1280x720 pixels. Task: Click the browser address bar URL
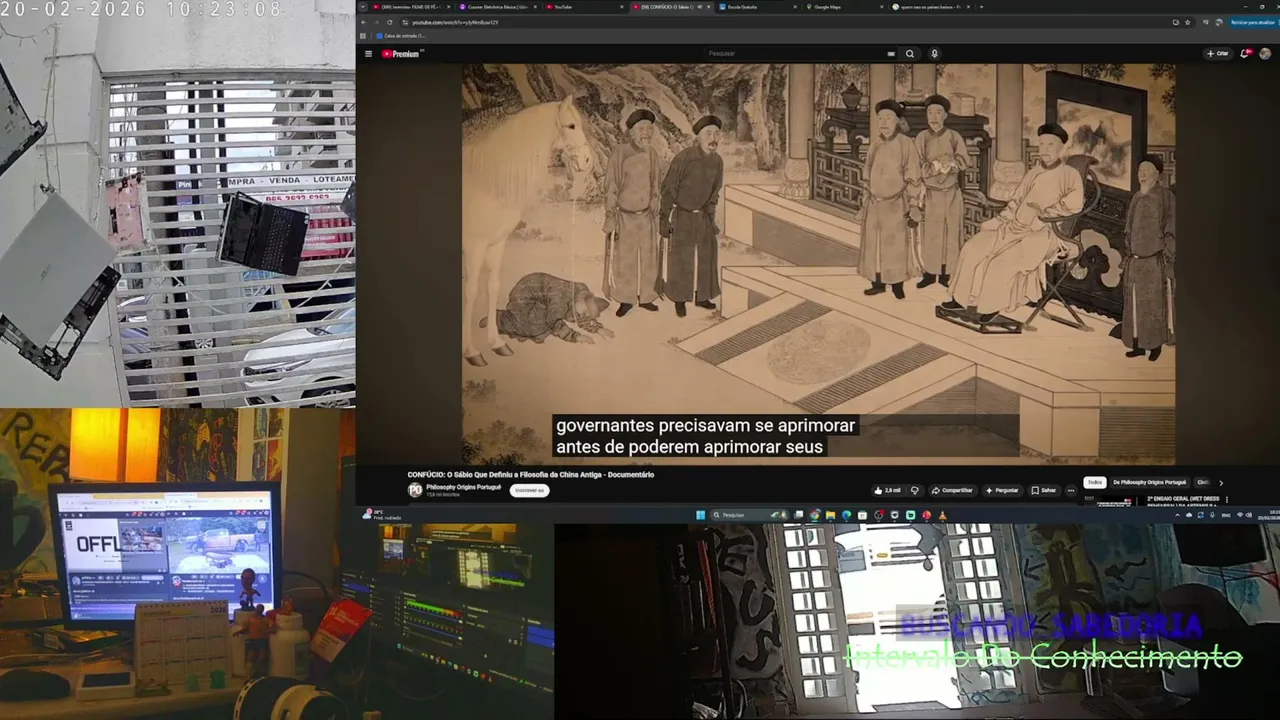[x=456, y=22]
